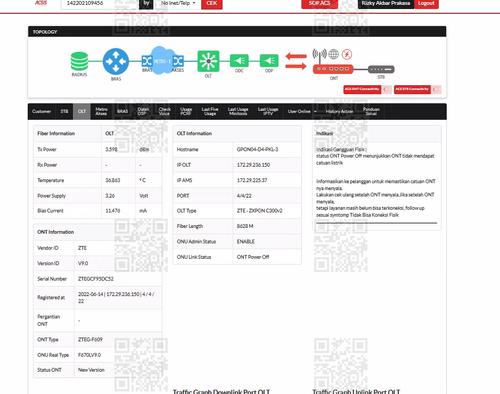
Task: Open Last Usage IPTV tab
Action: (268, 111)
